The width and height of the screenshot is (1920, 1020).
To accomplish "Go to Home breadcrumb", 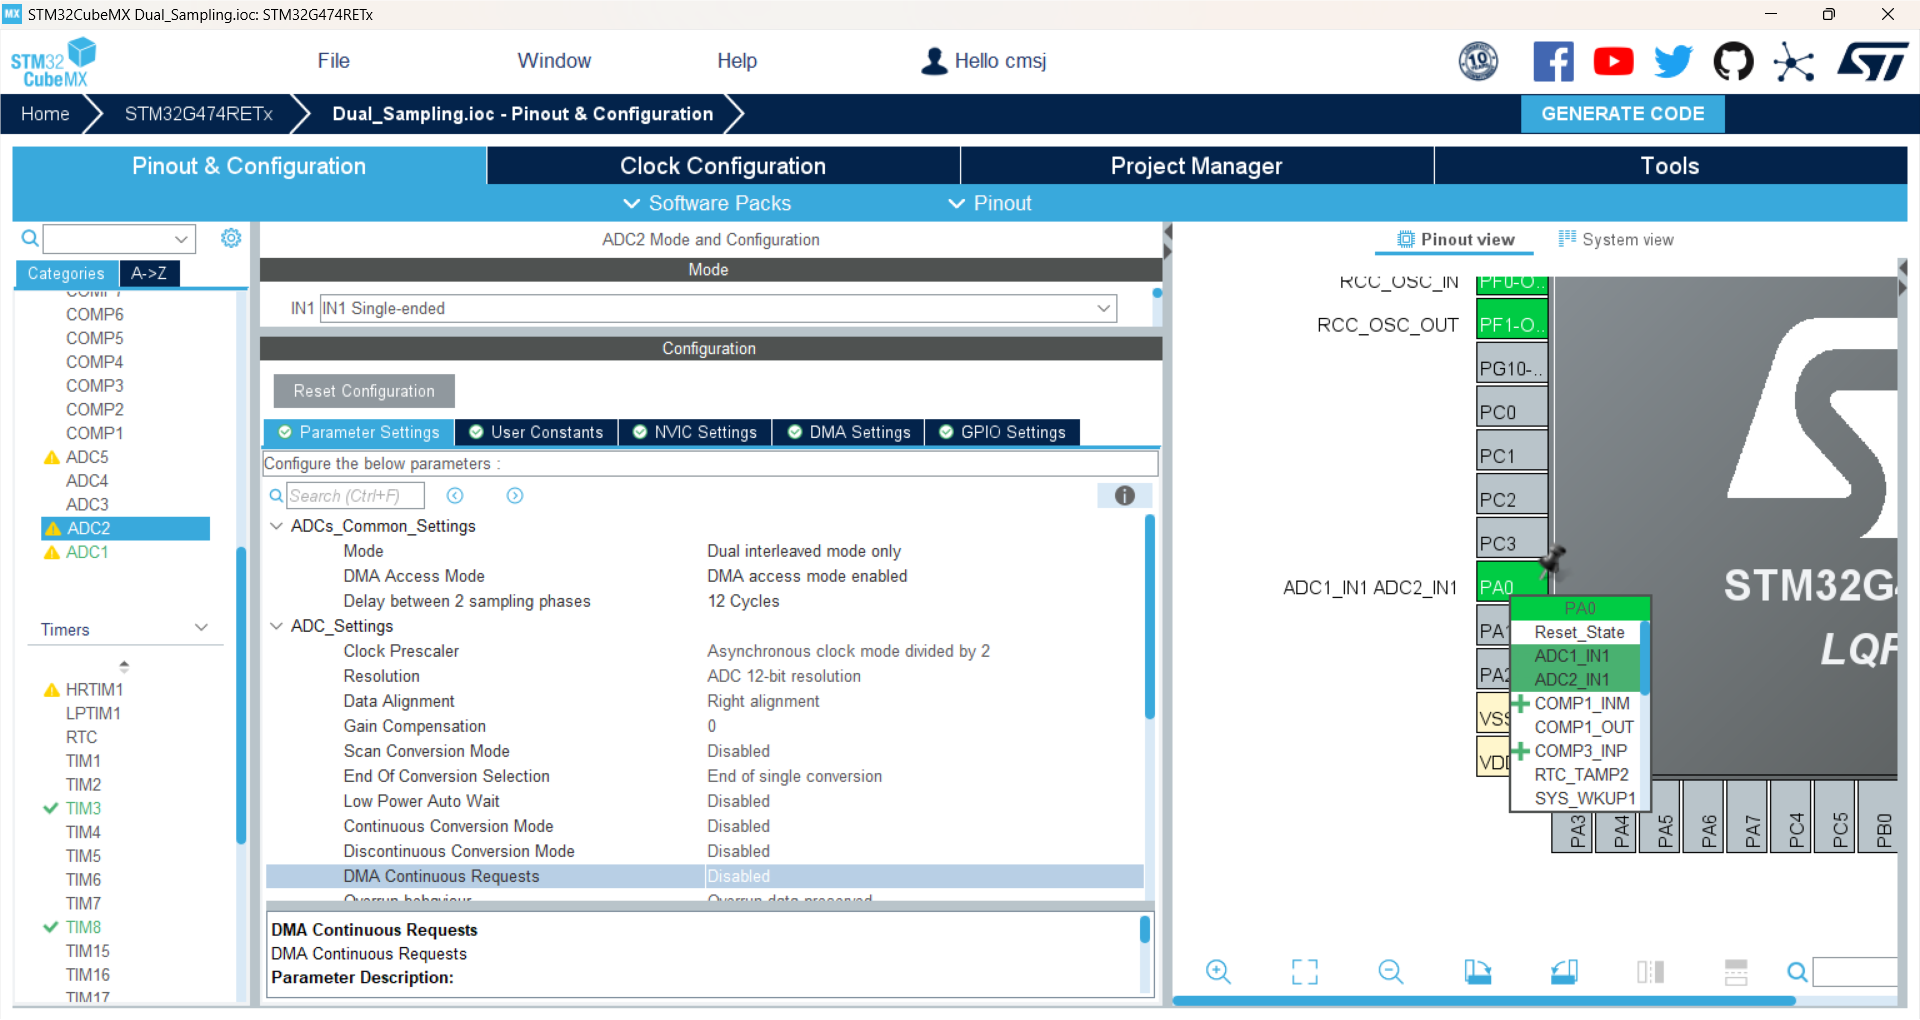I will pyautogui.click(x=45, y=114).
